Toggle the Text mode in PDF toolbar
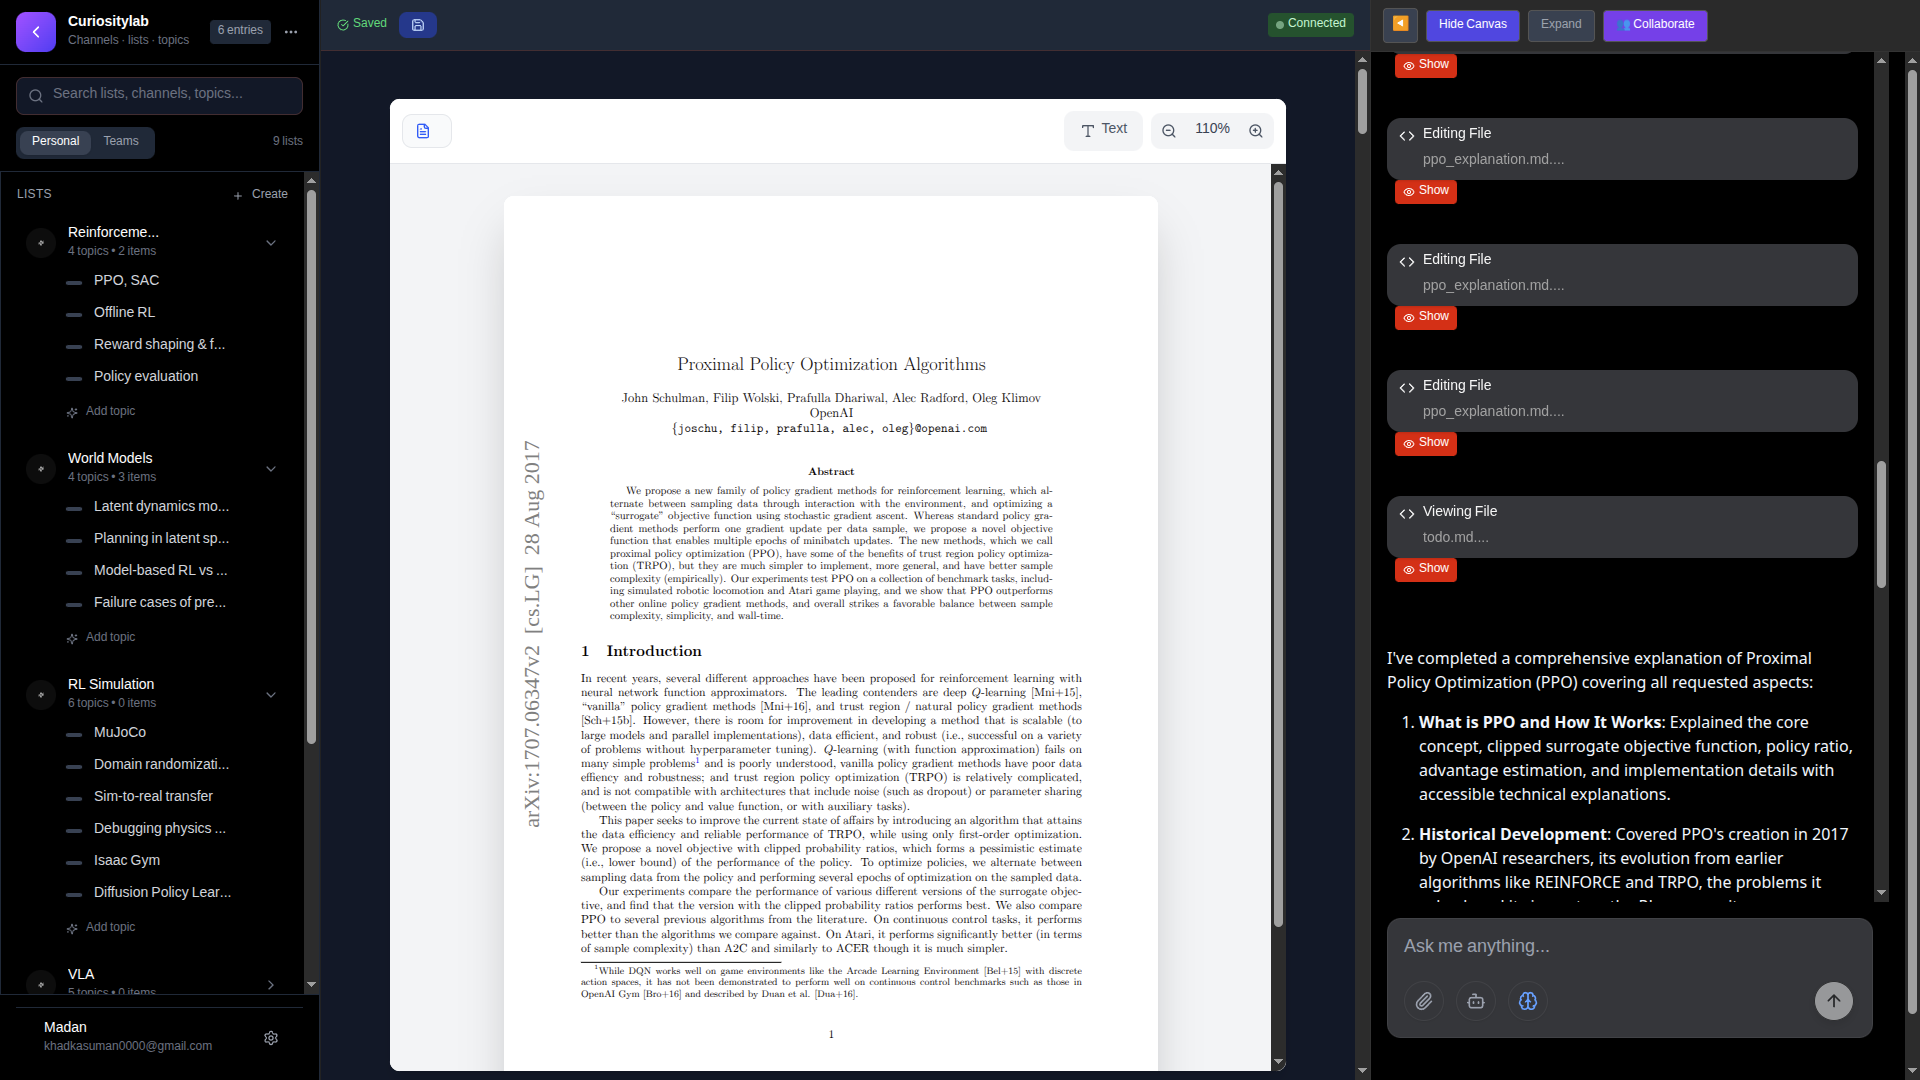 [x=1103, y=130]
